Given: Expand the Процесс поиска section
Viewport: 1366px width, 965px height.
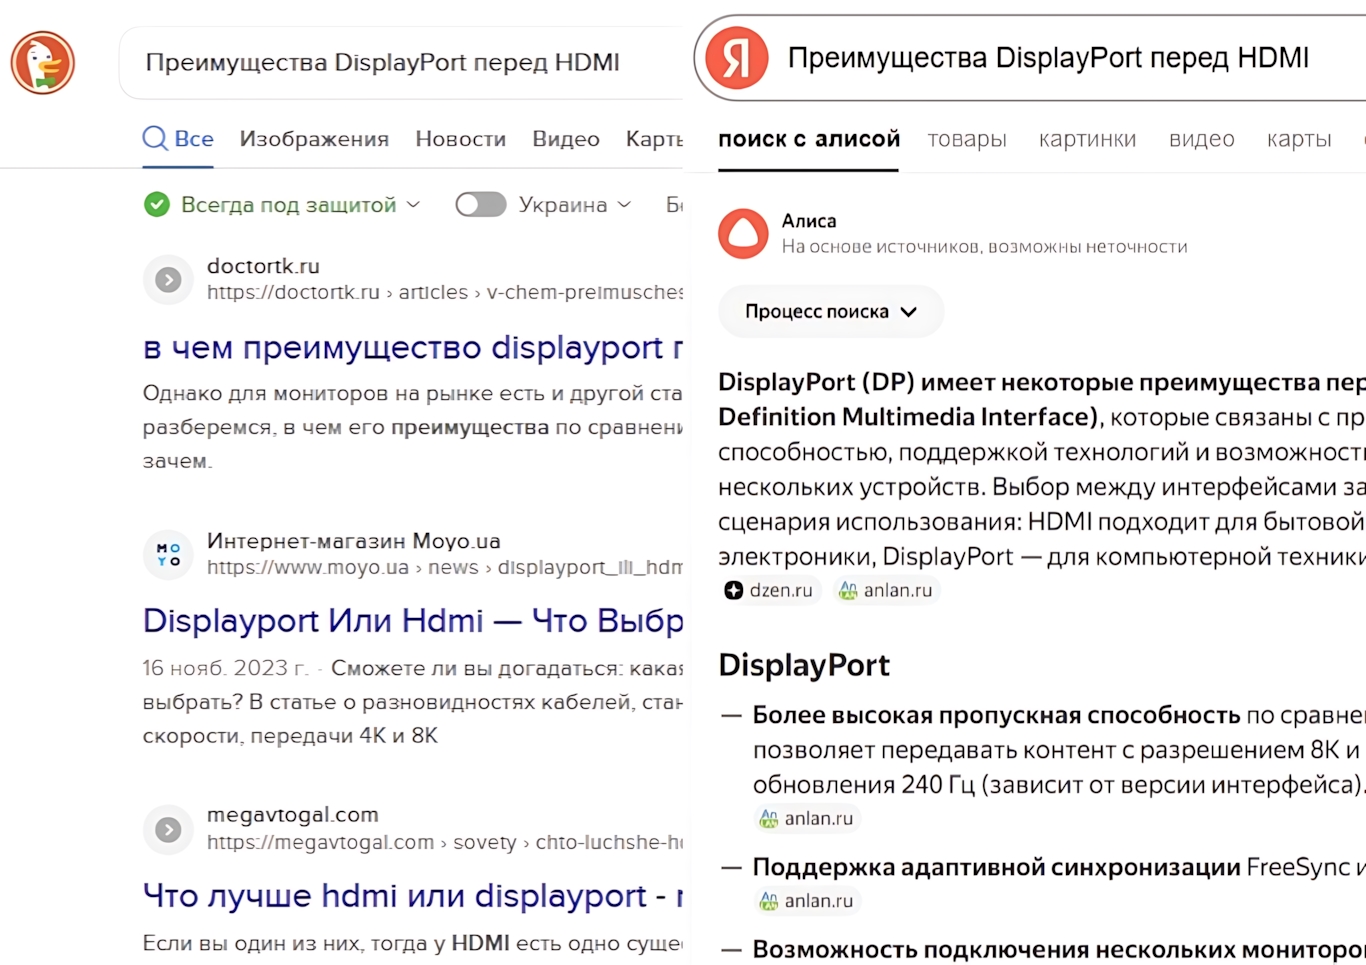Looking at the screenshot, I should 830,312.
